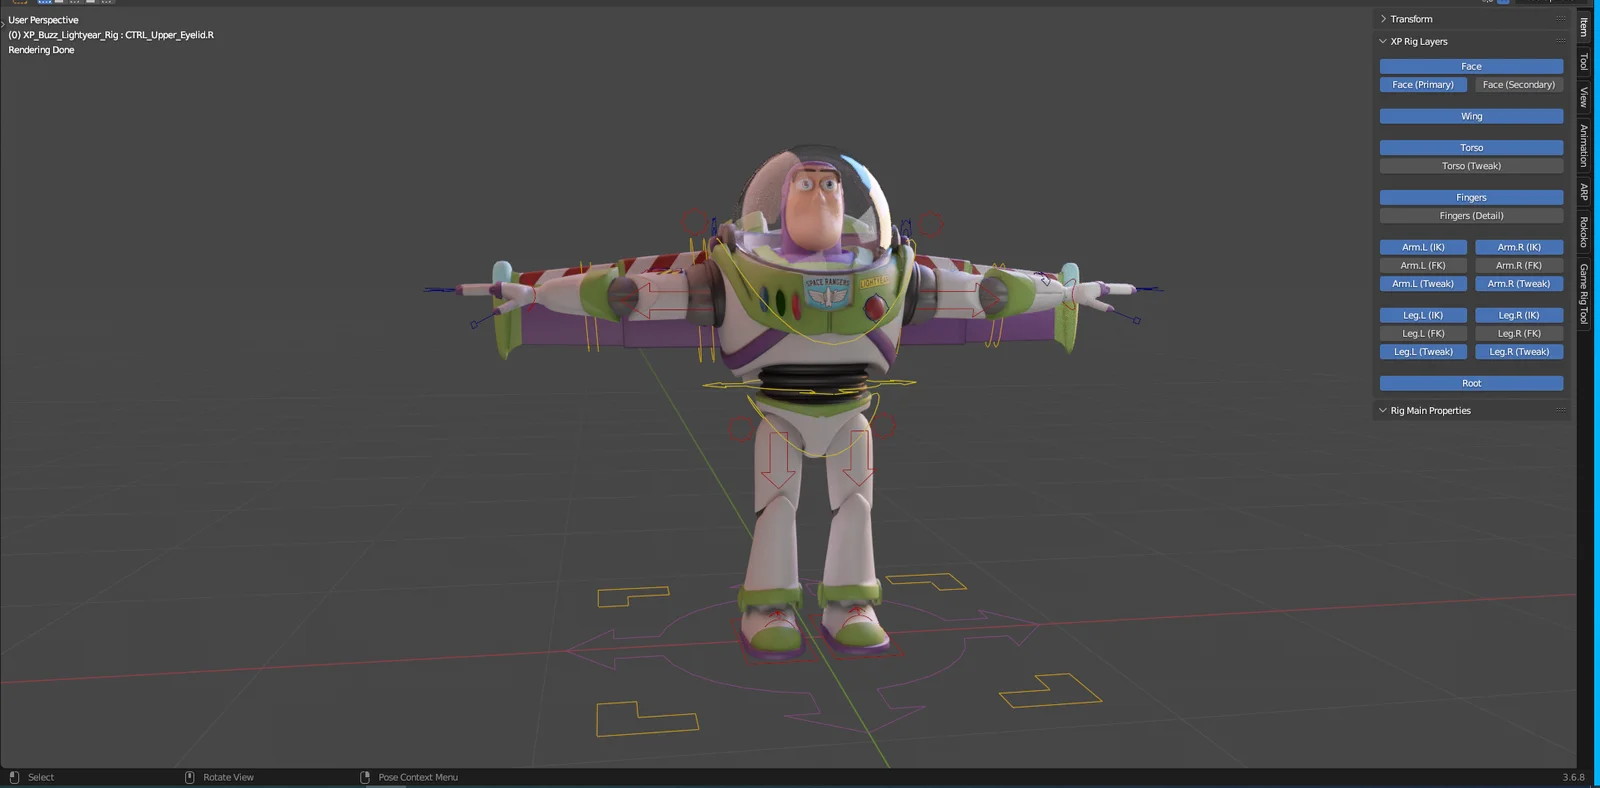Toggle the Arm.L (IK) layer

1423,247
